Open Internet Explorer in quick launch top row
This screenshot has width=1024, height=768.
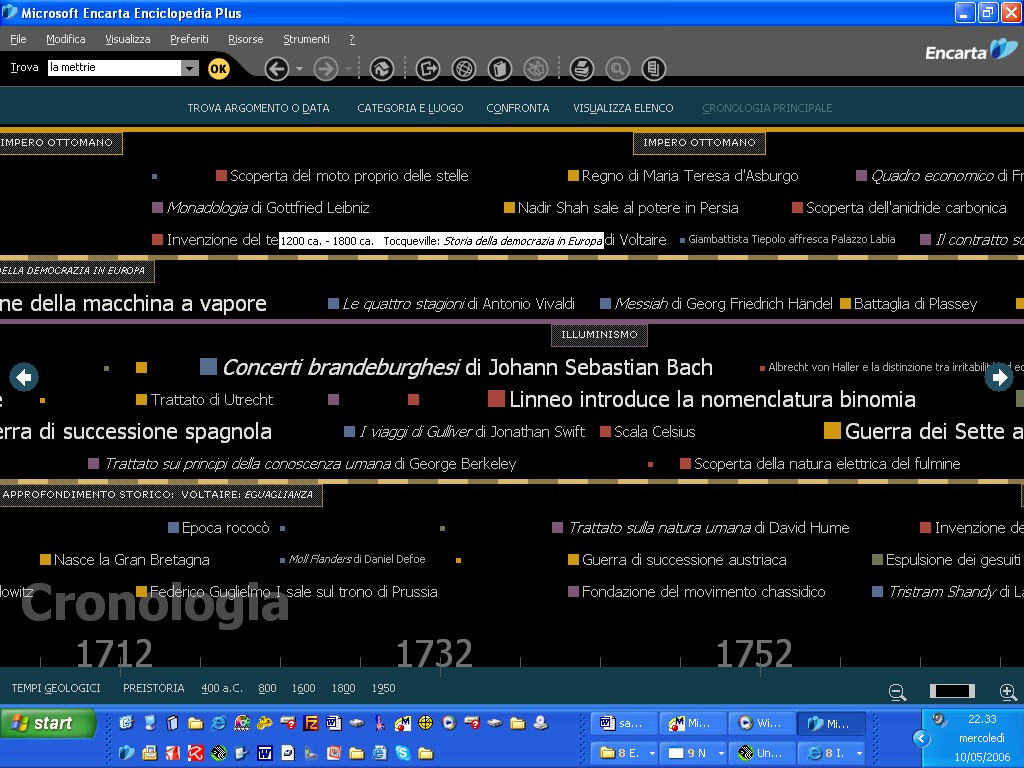tap(219, 723)
